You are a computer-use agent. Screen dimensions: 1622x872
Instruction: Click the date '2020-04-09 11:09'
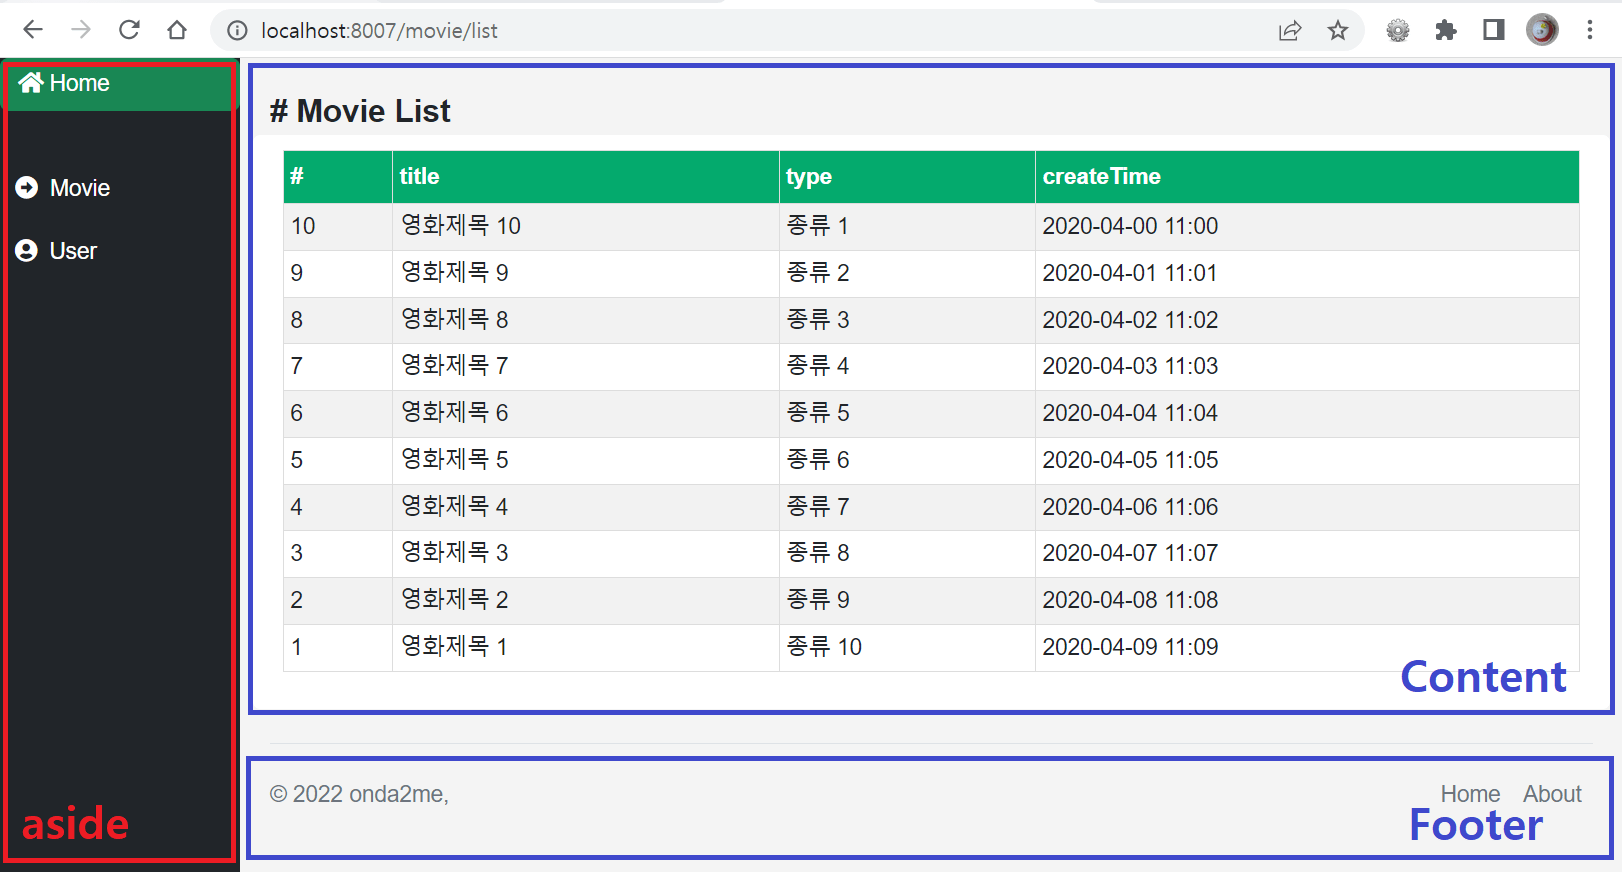1130,647
